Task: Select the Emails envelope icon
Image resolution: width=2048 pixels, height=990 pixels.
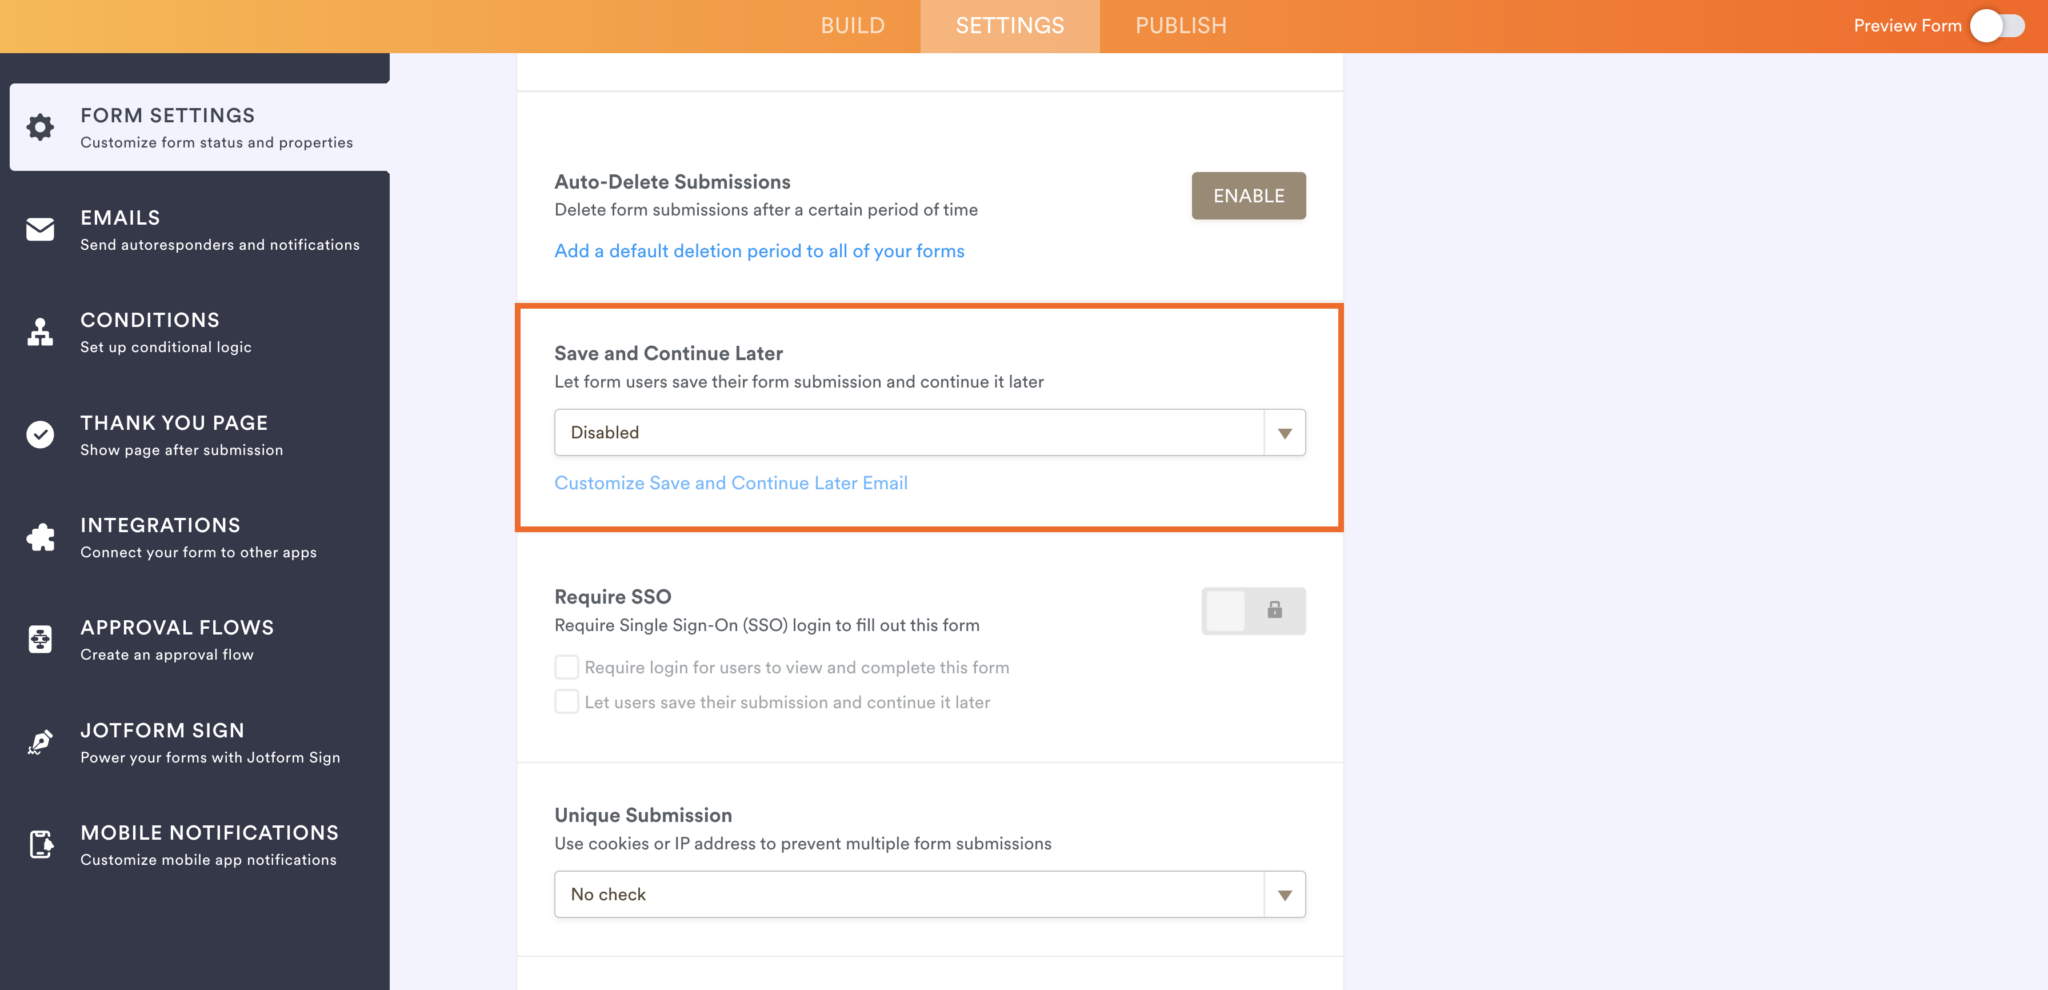Action: click(39, 230)
